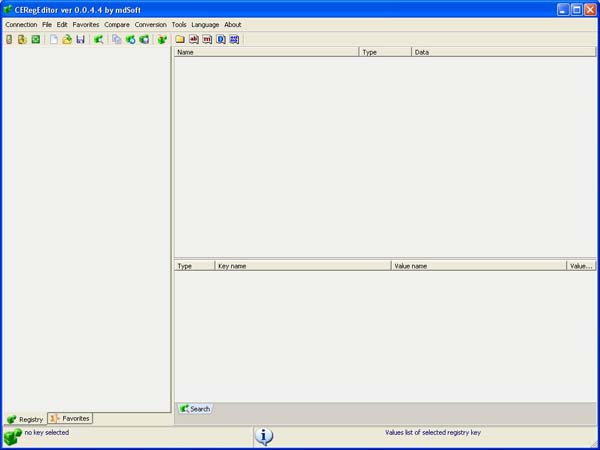Click the red 'ab' string value icon
600x450 pixels.
194,40
